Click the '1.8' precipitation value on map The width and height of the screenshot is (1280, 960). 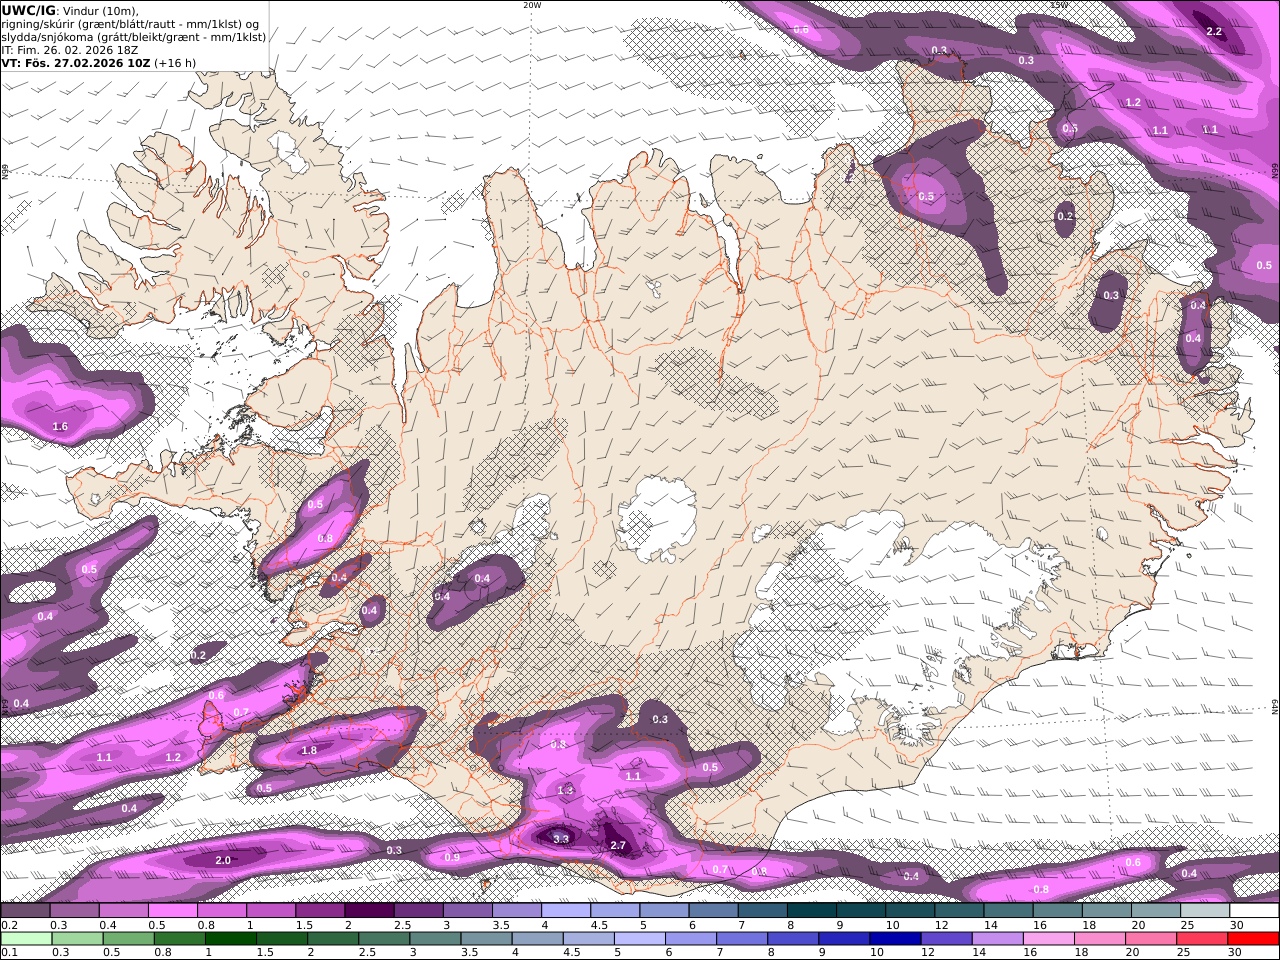point(309,750)
